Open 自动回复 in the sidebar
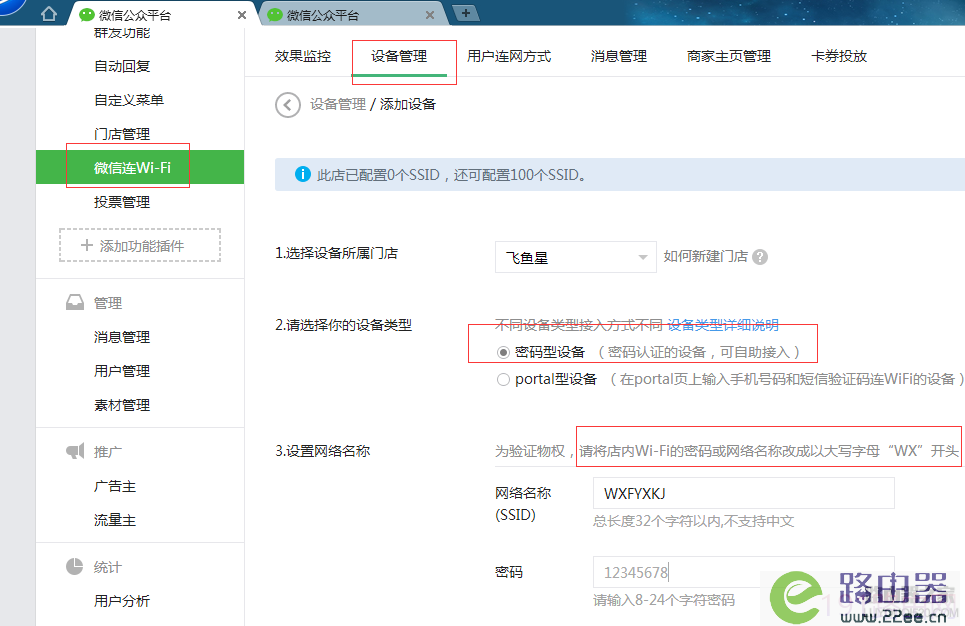Image resolution: width=965 pixels, height=626 pixels. click(x=122, y=66)
